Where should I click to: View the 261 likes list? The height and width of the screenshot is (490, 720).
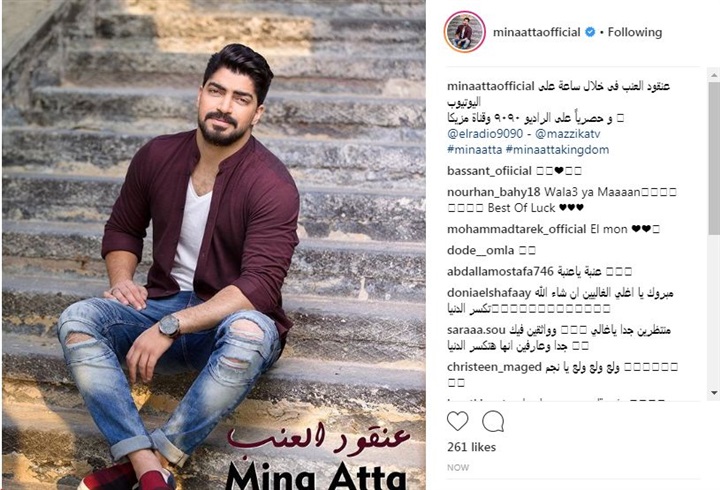pyautogui.click(x=471, y=447)
